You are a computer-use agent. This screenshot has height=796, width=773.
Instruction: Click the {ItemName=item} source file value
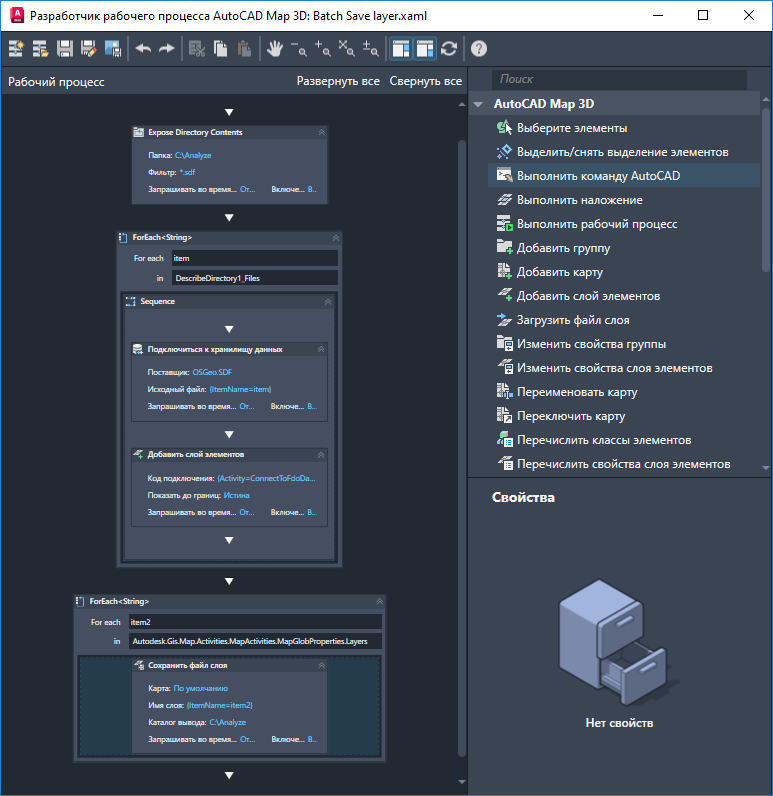point(240,389)
